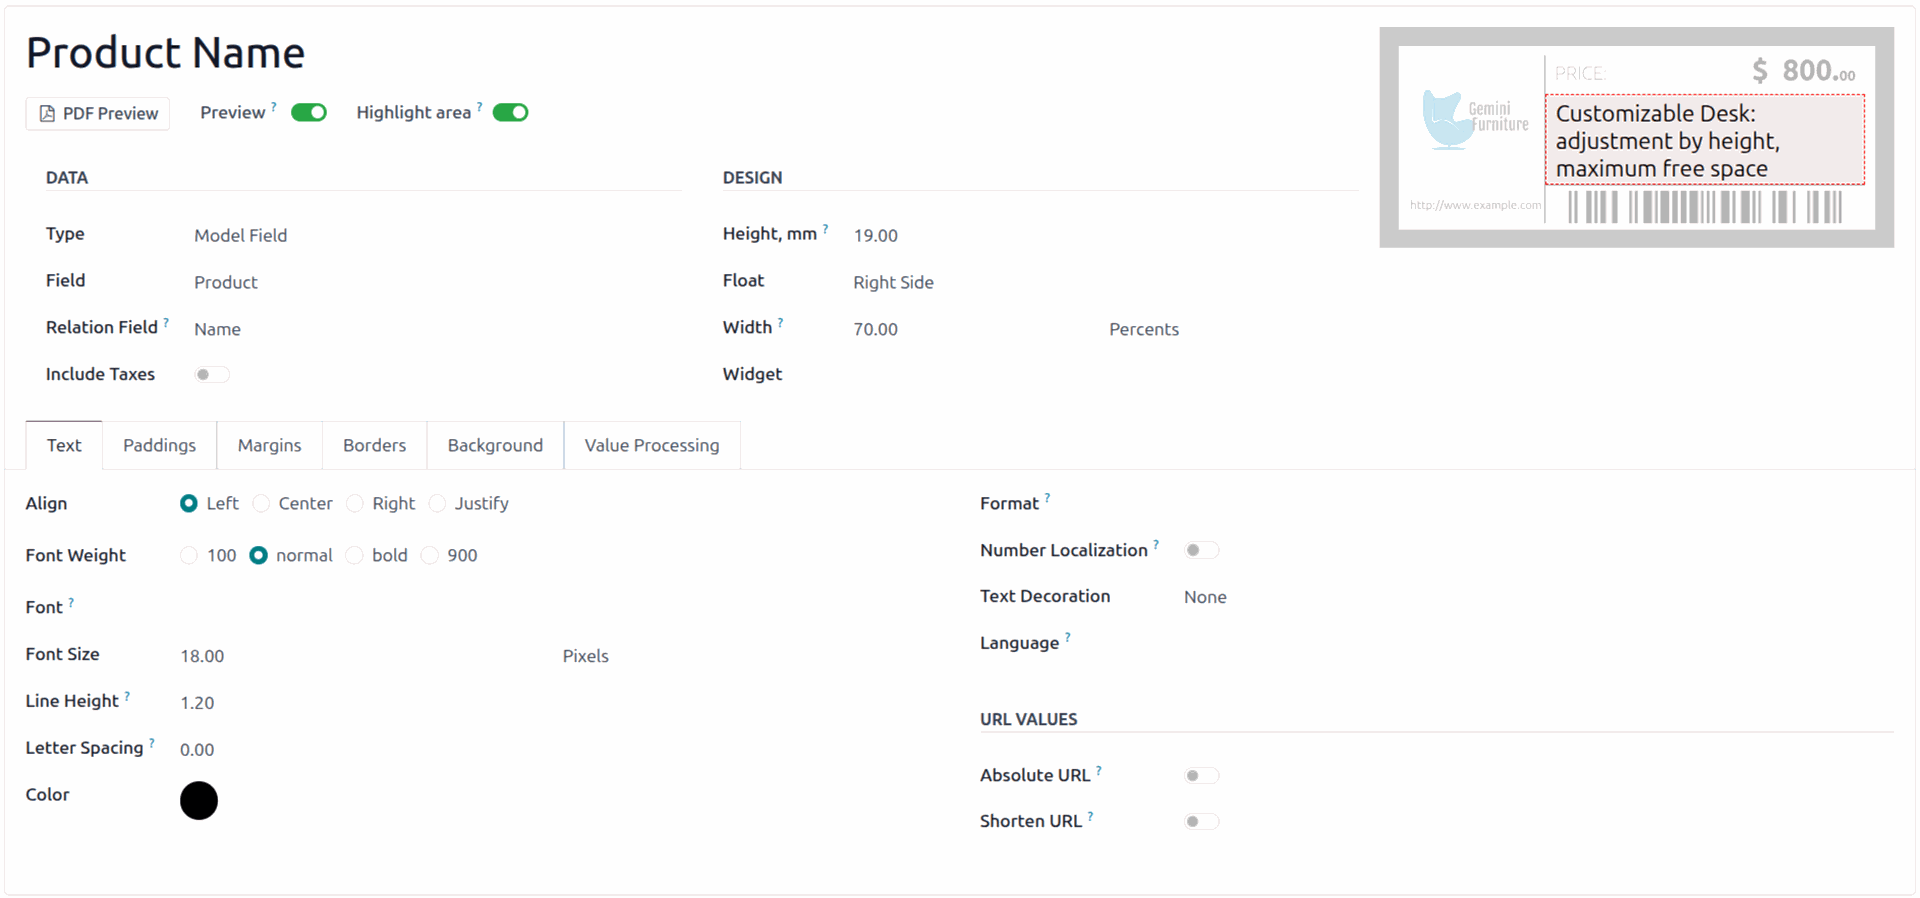This screenshot has width=1920, height=898.
Task: Turn off Highlight area switch
Action: 510,113
